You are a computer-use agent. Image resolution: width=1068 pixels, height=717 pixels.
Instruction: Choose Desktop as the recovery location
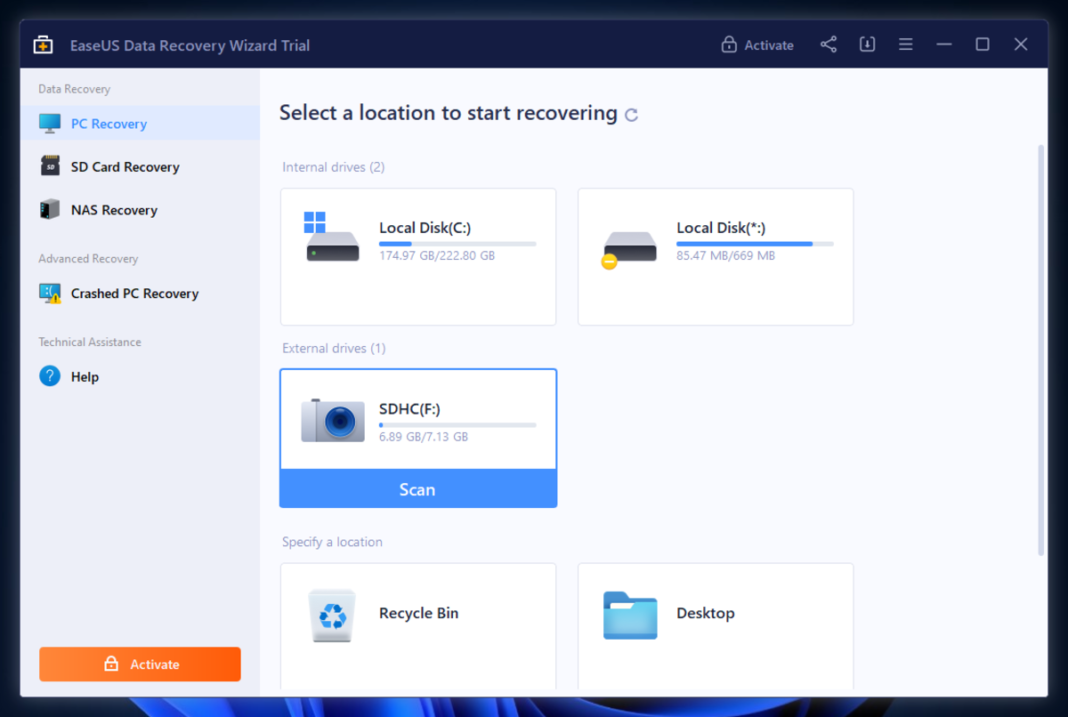[715, 613]
